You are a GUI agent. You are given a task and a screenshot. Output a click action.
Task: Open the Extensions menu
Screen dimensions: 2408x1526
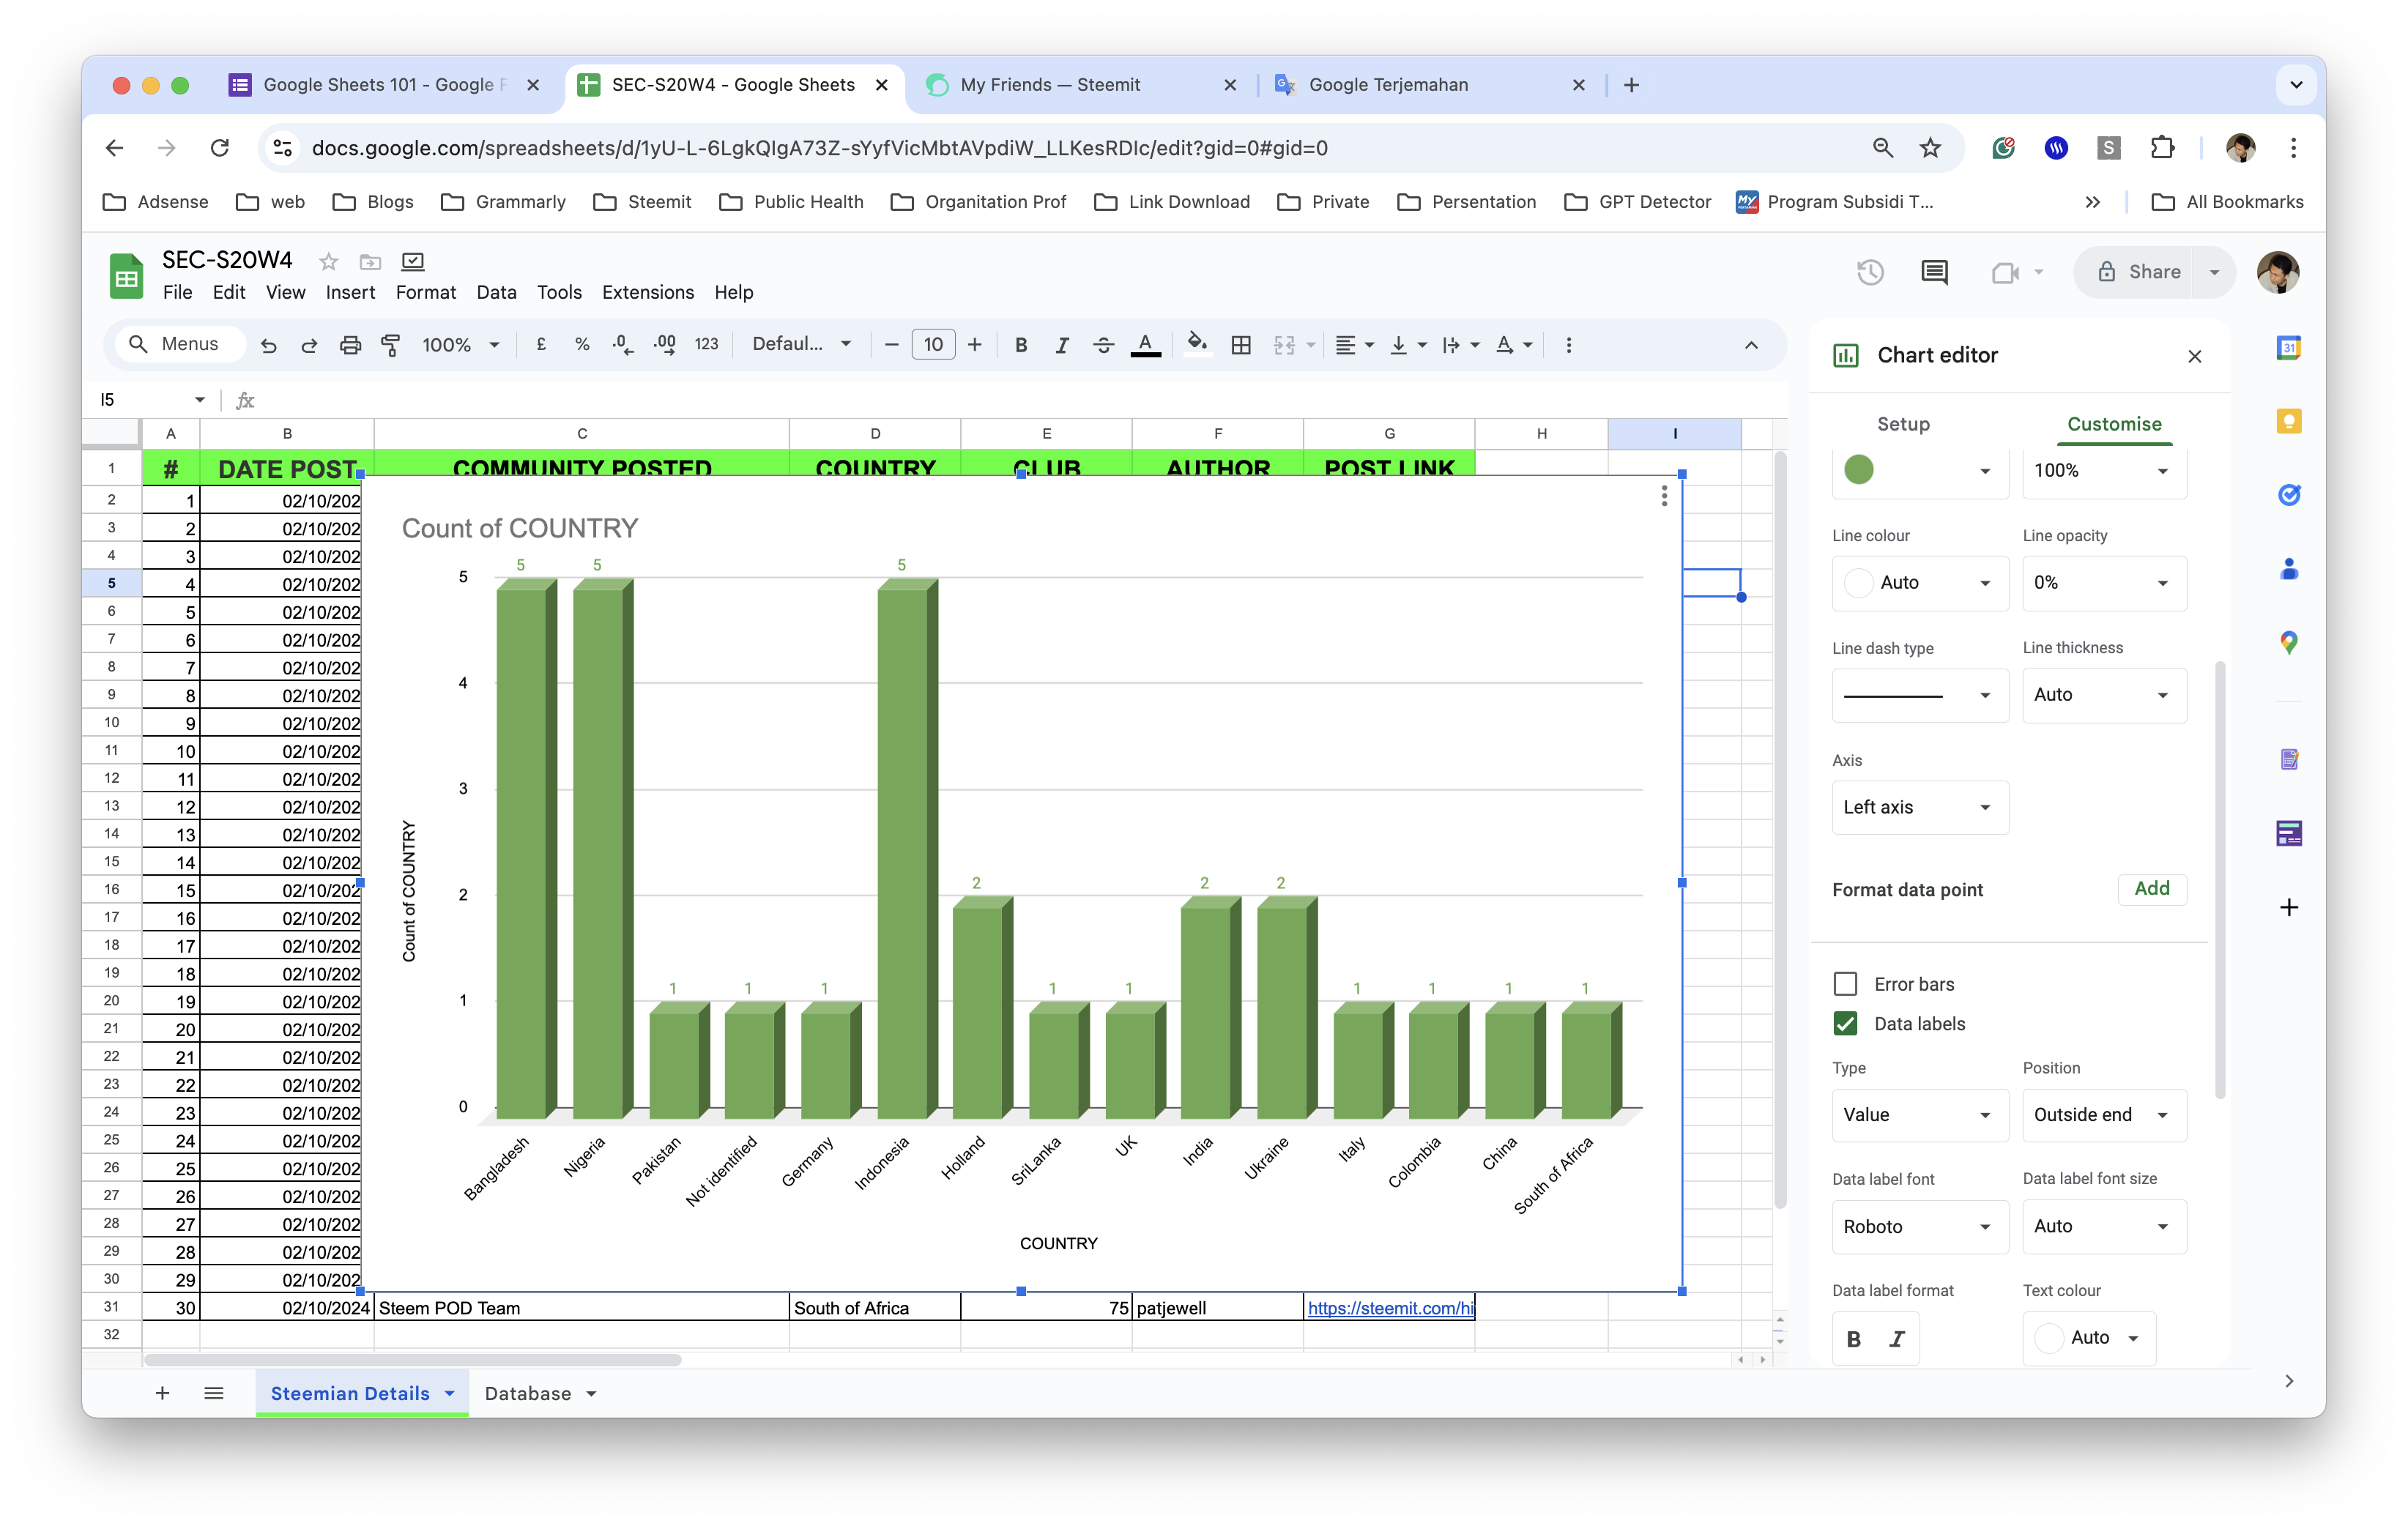[x=647, y=292]
